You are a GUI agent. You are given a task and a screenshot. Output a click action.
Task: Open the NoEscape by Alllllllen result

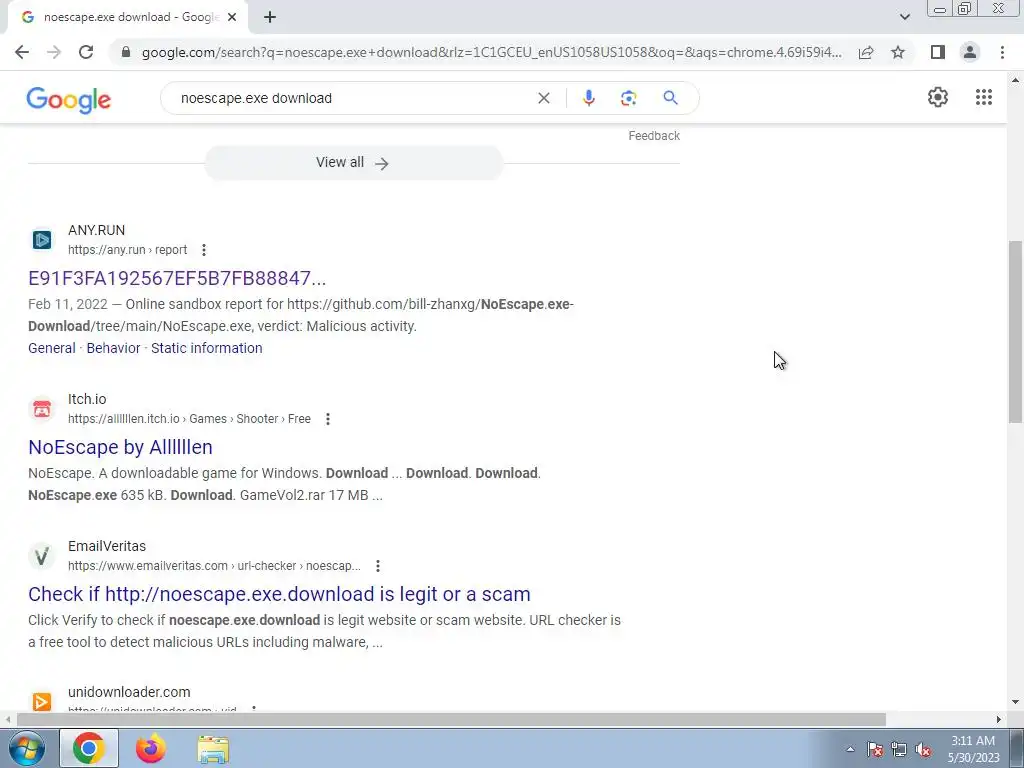pyautogui.click(x=120, y=447)
